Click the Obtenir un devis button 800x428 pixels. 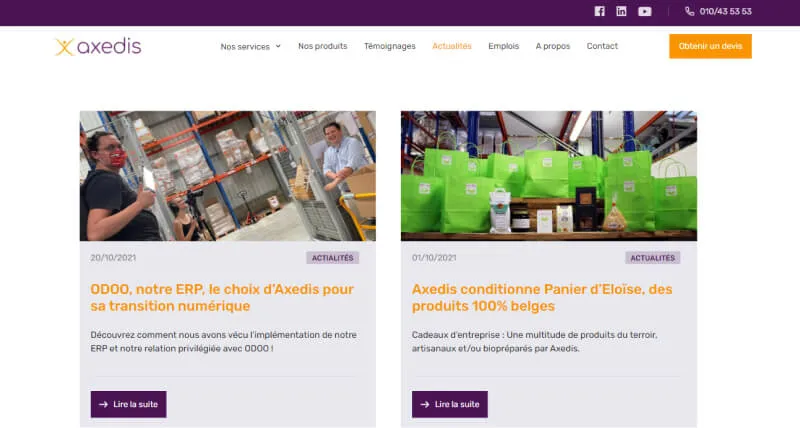(x=710, y=46)
